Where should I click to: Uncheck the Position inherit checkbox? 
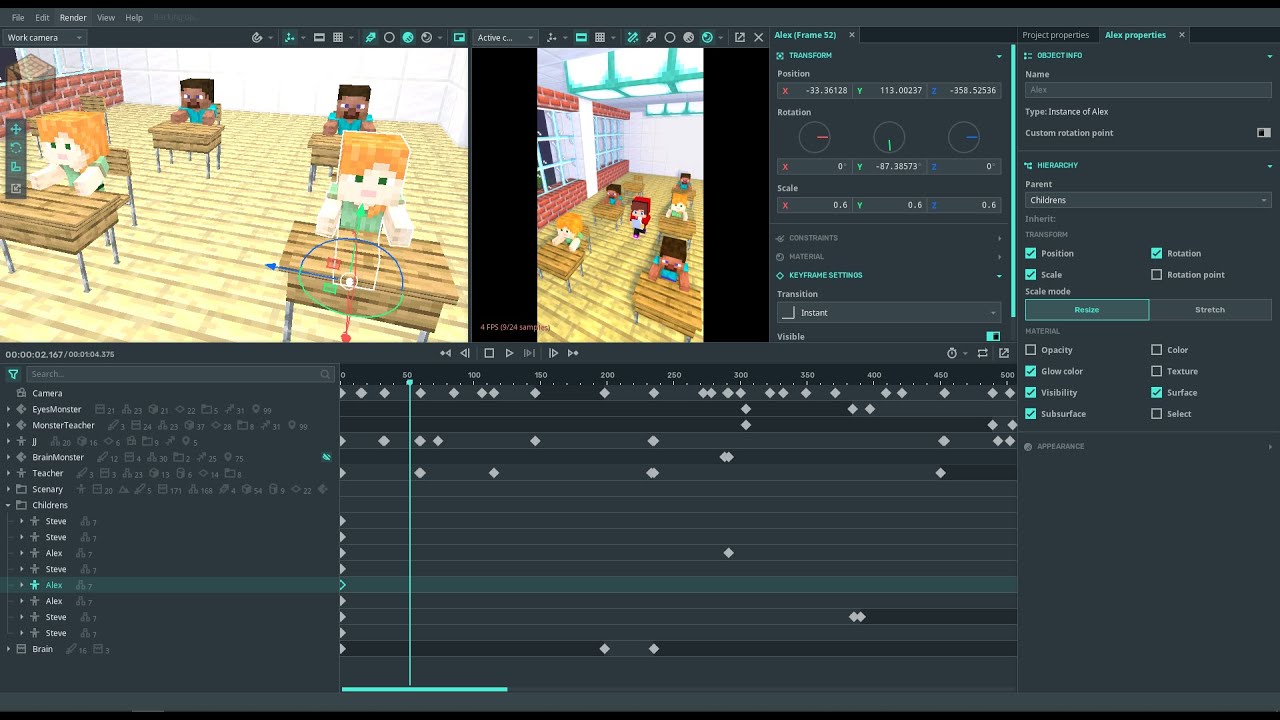pos(1031,253)
